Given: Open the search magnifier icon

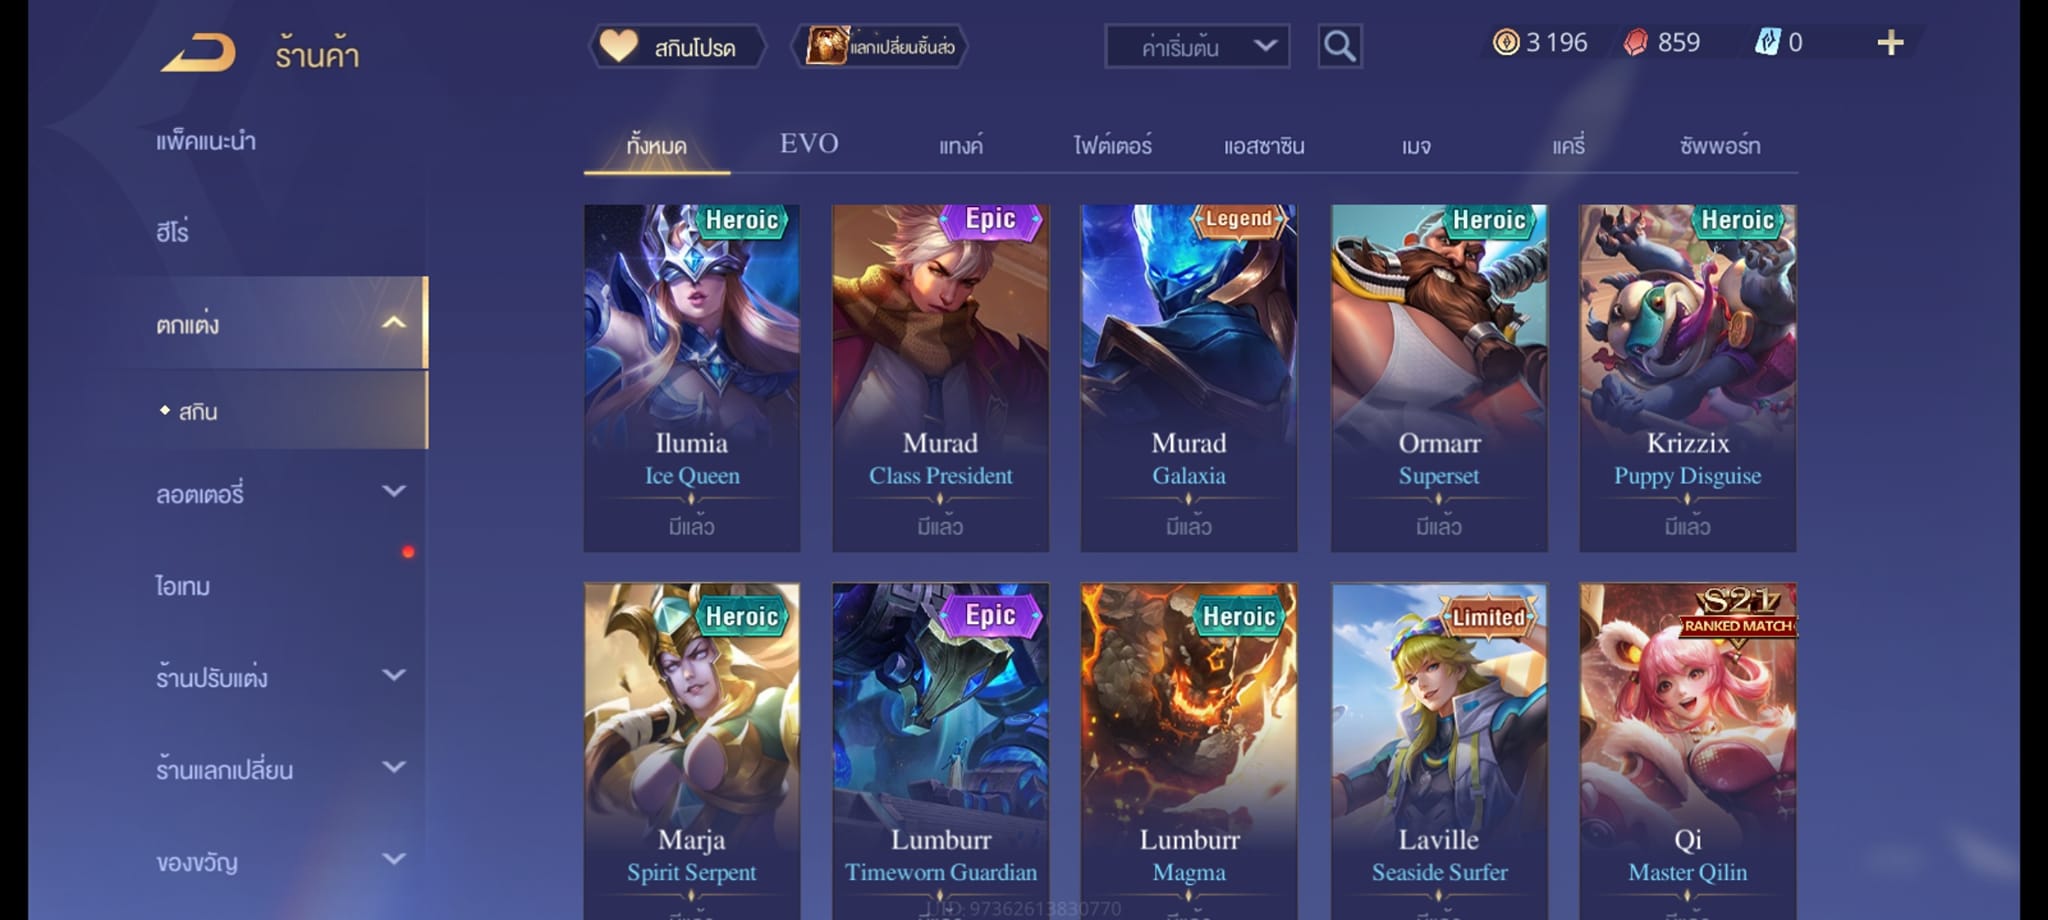Looking at the screenshot, I should pyautogui.click(x=1339, y=46).
